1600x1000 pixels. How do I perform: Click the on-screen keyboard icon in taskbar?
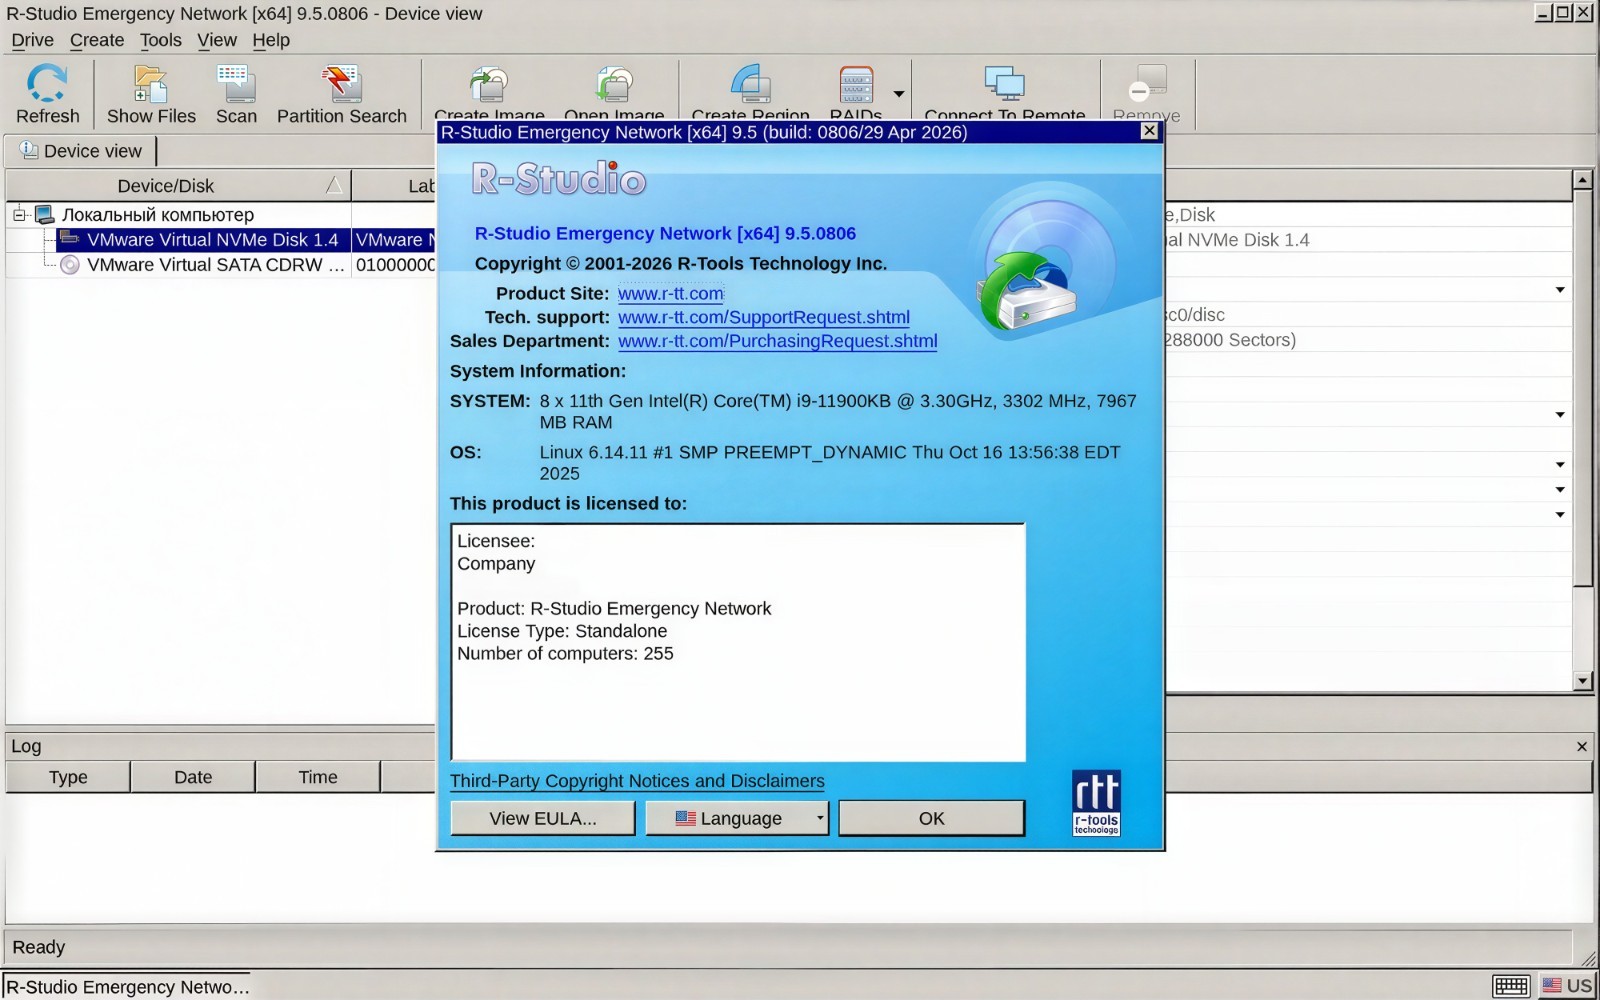(x=1511, y=986)
